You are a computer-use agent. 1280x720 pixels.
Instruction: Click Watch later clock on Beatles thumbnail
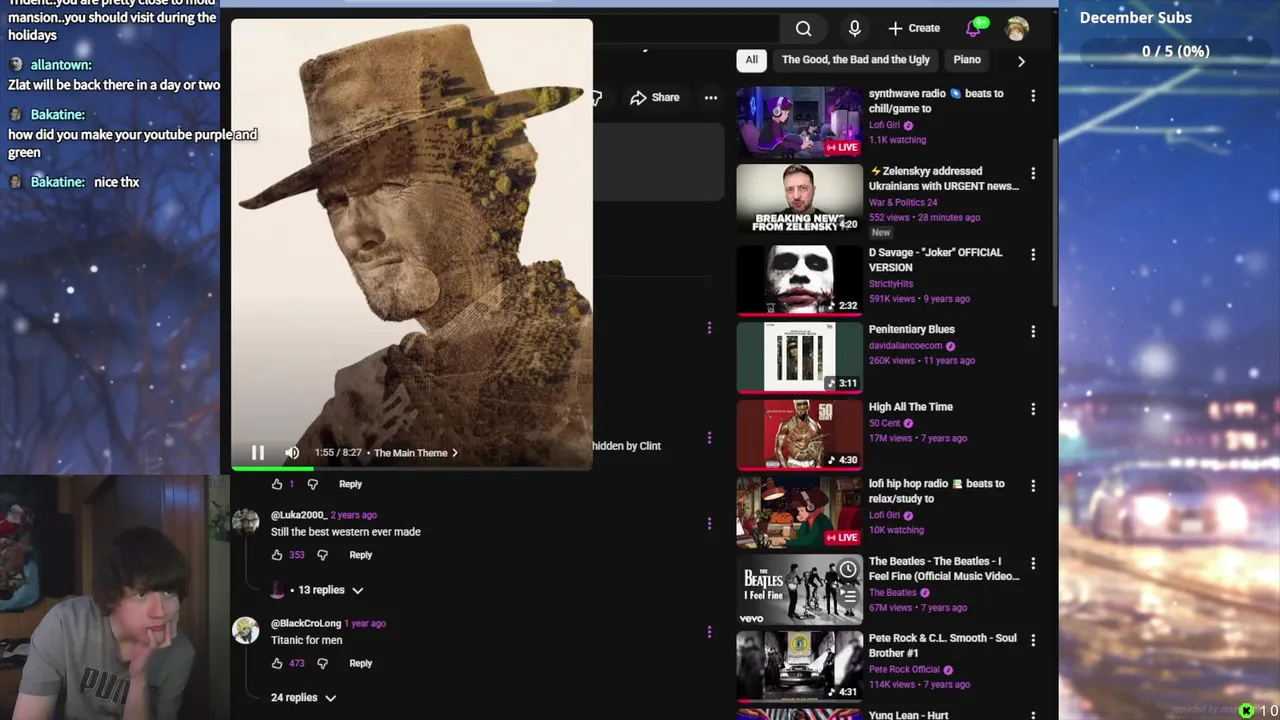(847, 570)
